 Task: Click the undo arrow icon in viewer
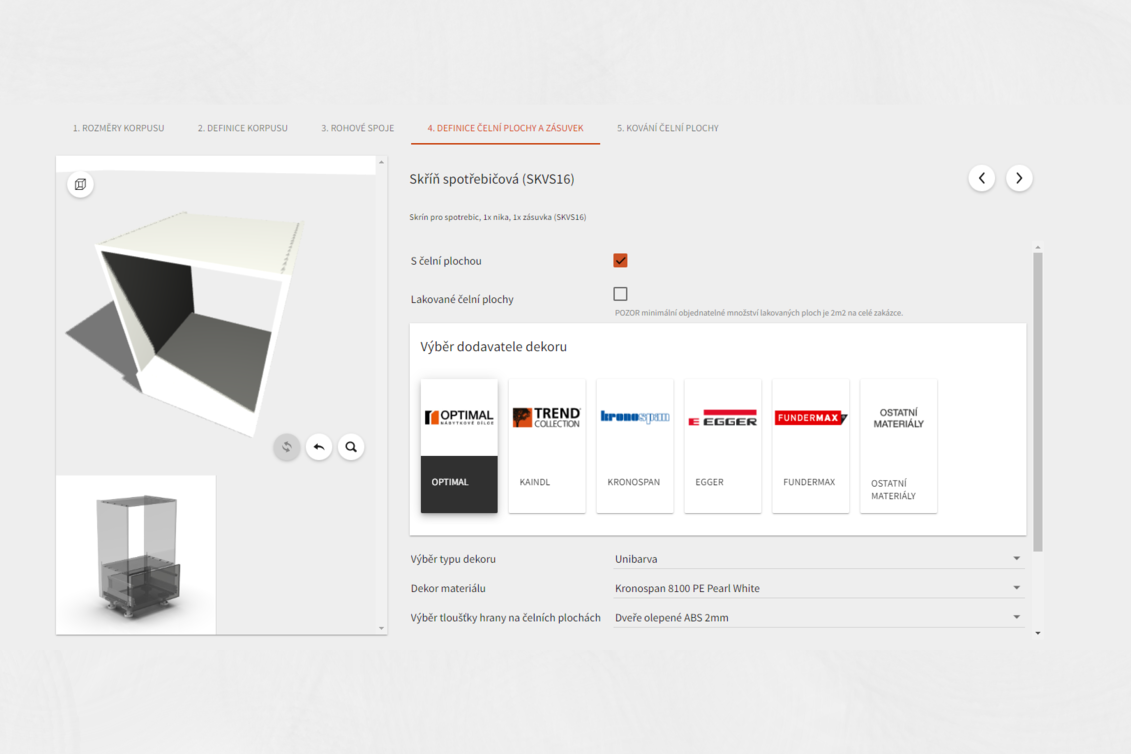click(x=319, y=447)
